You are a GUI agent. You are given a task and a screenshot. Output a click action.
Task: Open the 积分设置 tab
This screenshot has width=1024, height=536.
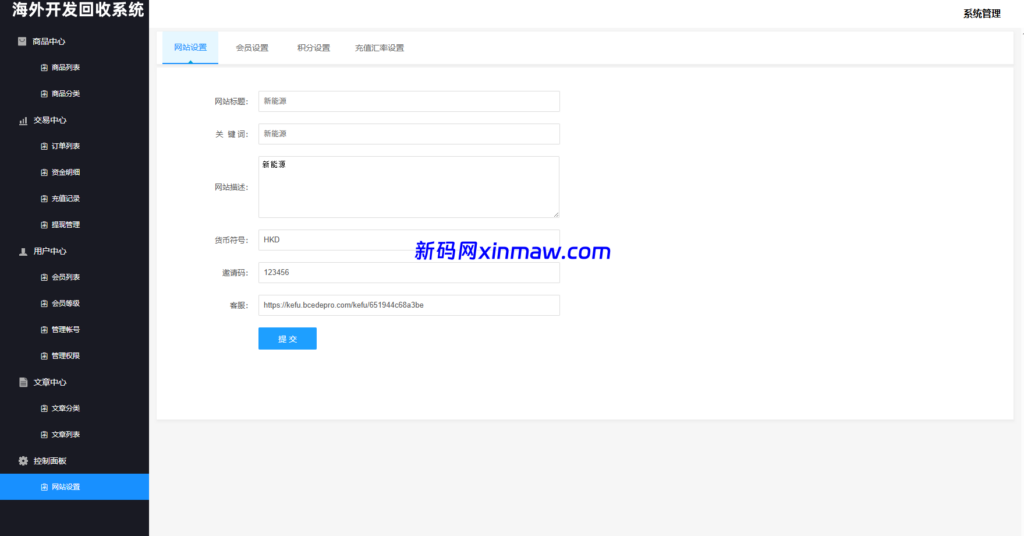(313, 48)
